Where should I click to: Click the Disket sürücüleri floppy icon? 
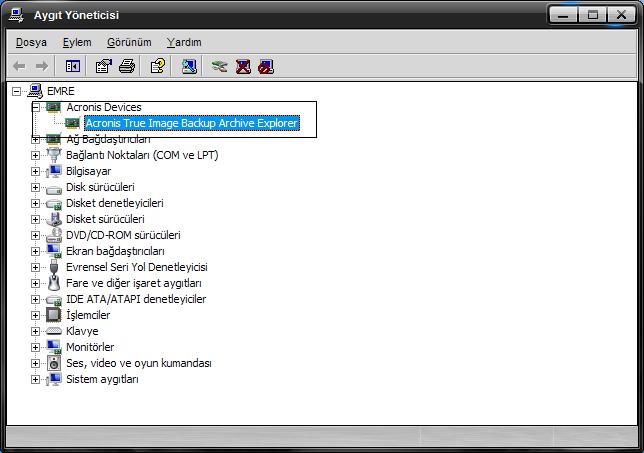(53, 219)
